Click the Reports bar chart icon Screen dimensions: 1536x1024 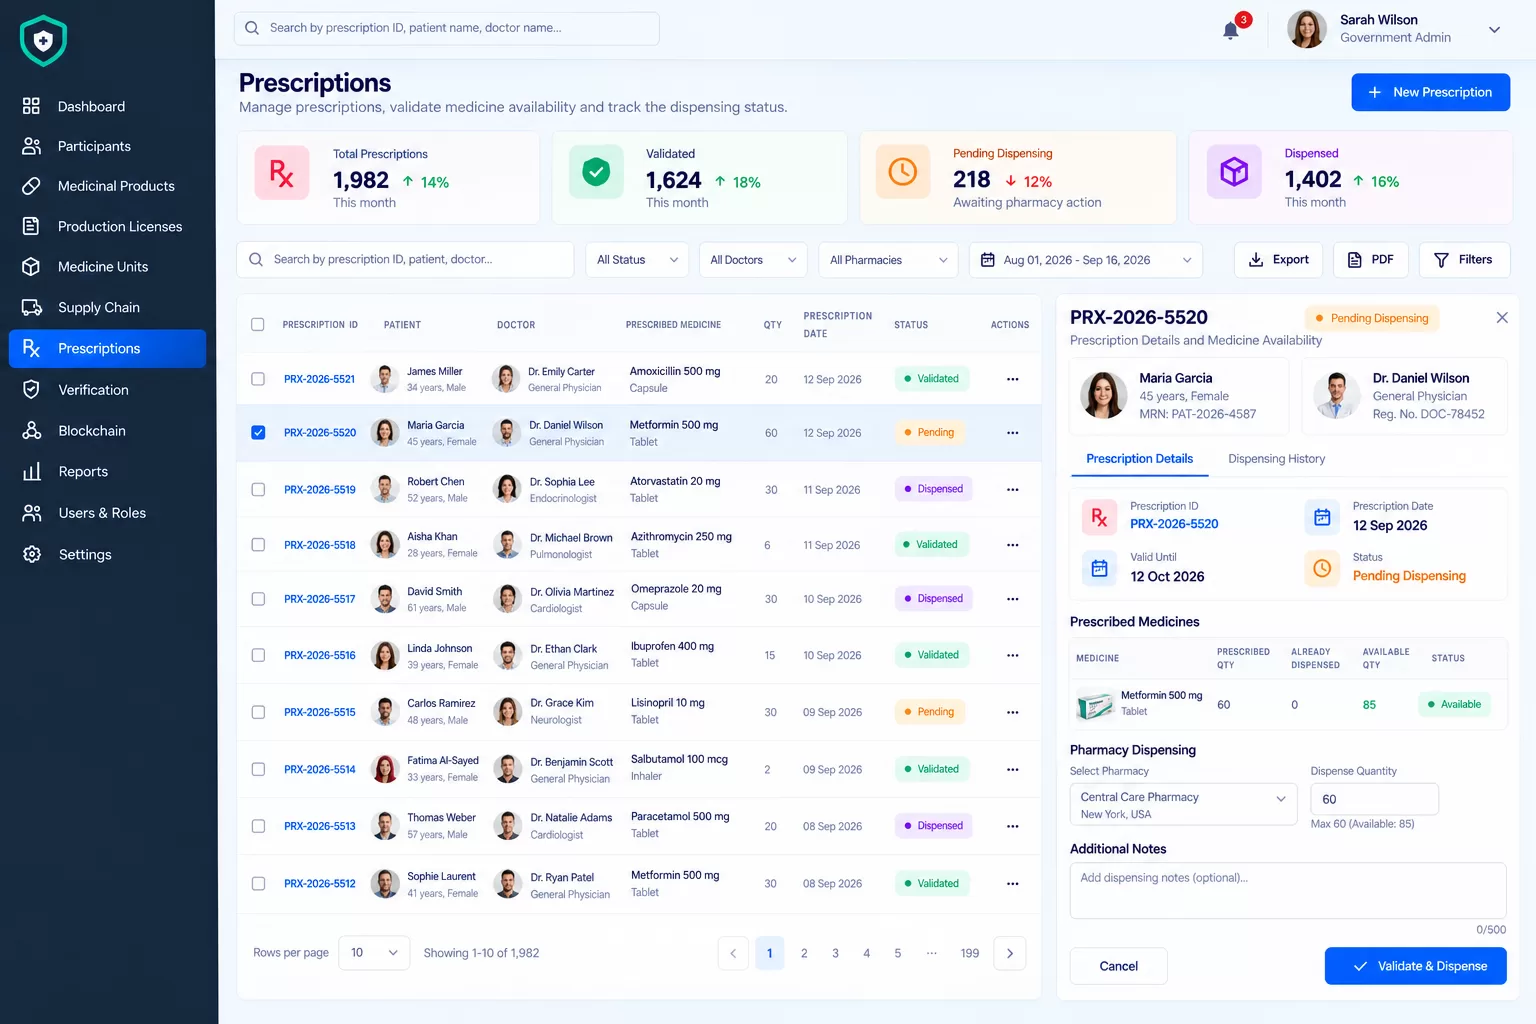(x=31, y=471)
